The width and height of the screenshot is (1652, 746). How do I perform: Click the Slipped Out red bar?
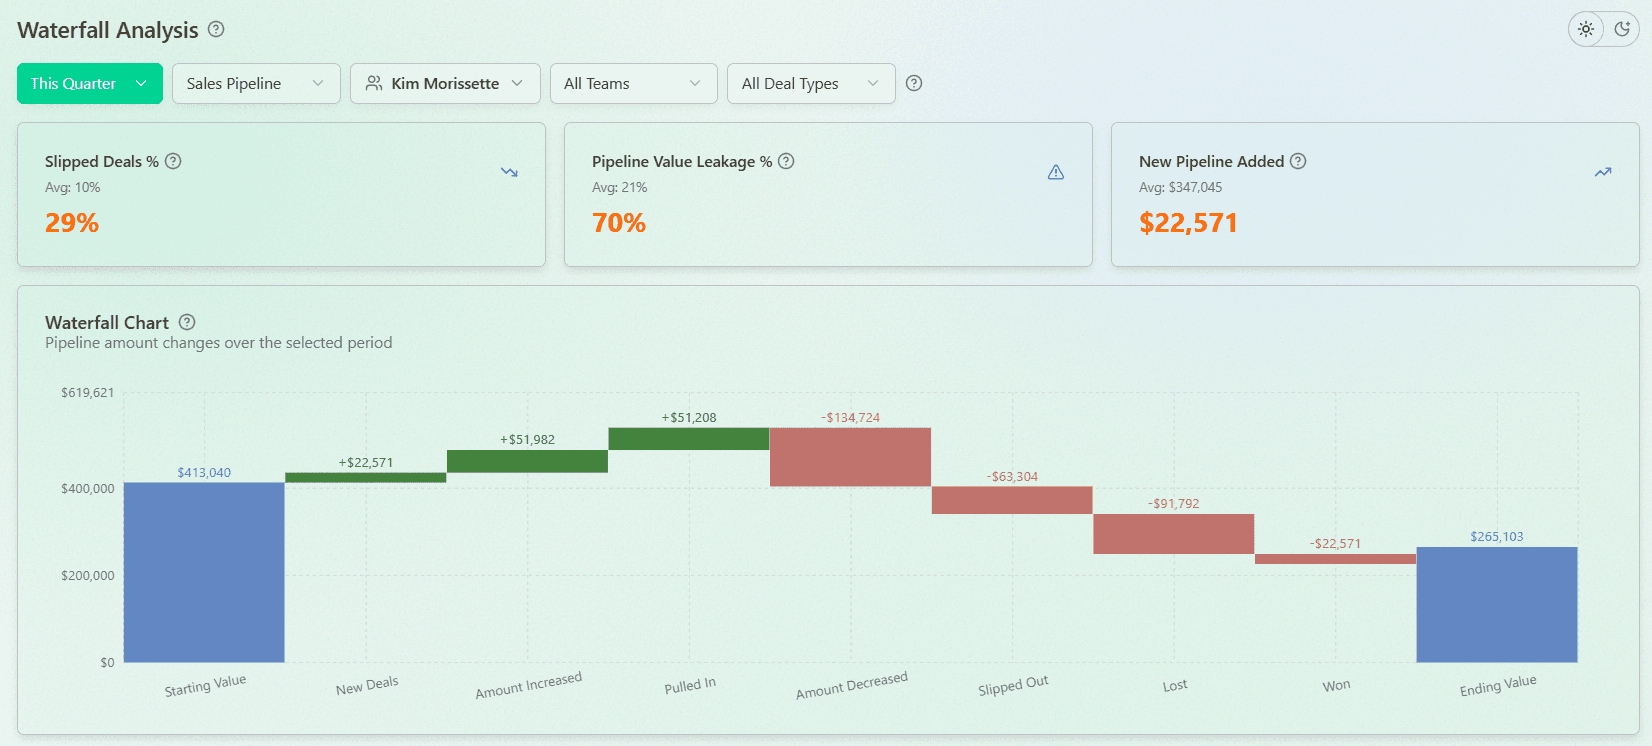coord(1012,500)
